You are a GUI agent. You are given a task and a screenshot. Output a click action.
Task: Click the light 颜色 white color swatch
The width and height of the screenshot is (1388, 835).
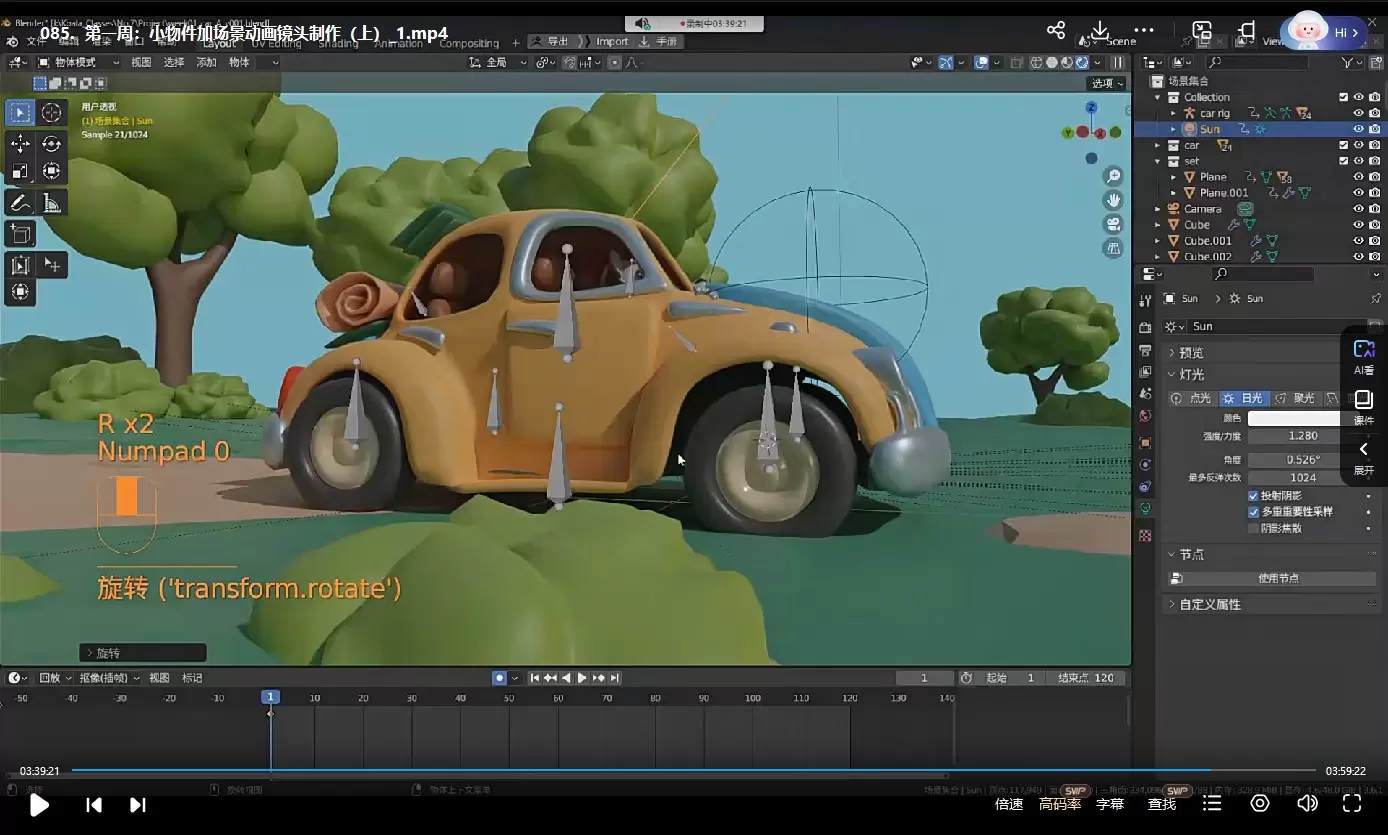point(1295,419)
